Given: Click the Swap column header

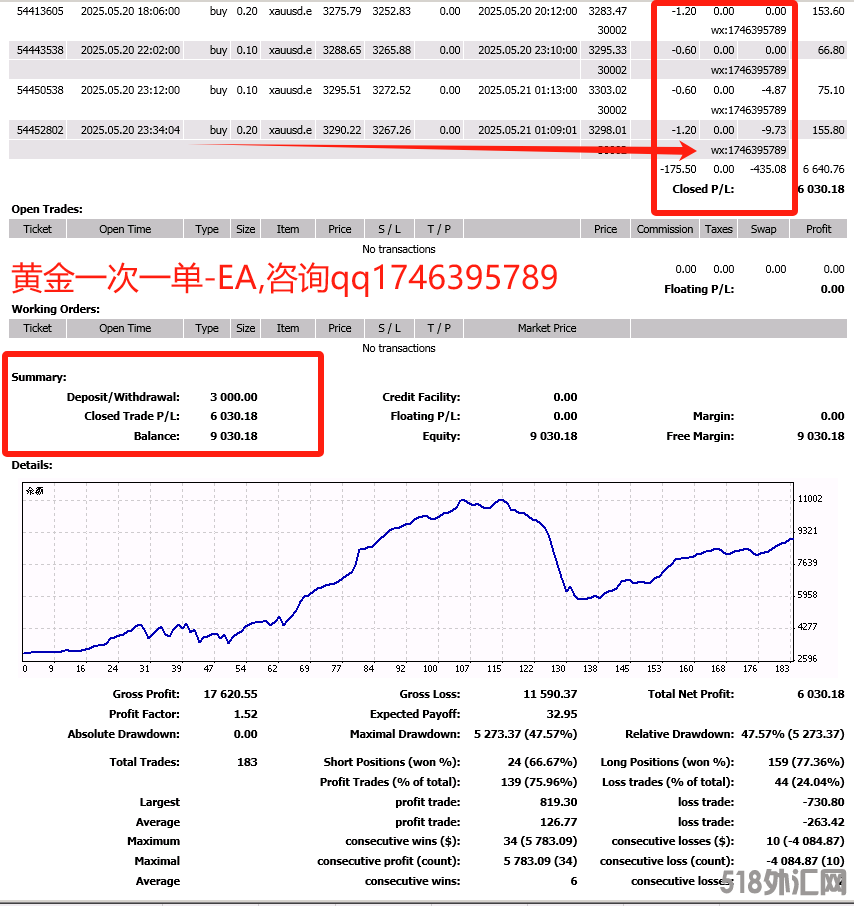Looking at the screenshot, I should coord(763,229).
